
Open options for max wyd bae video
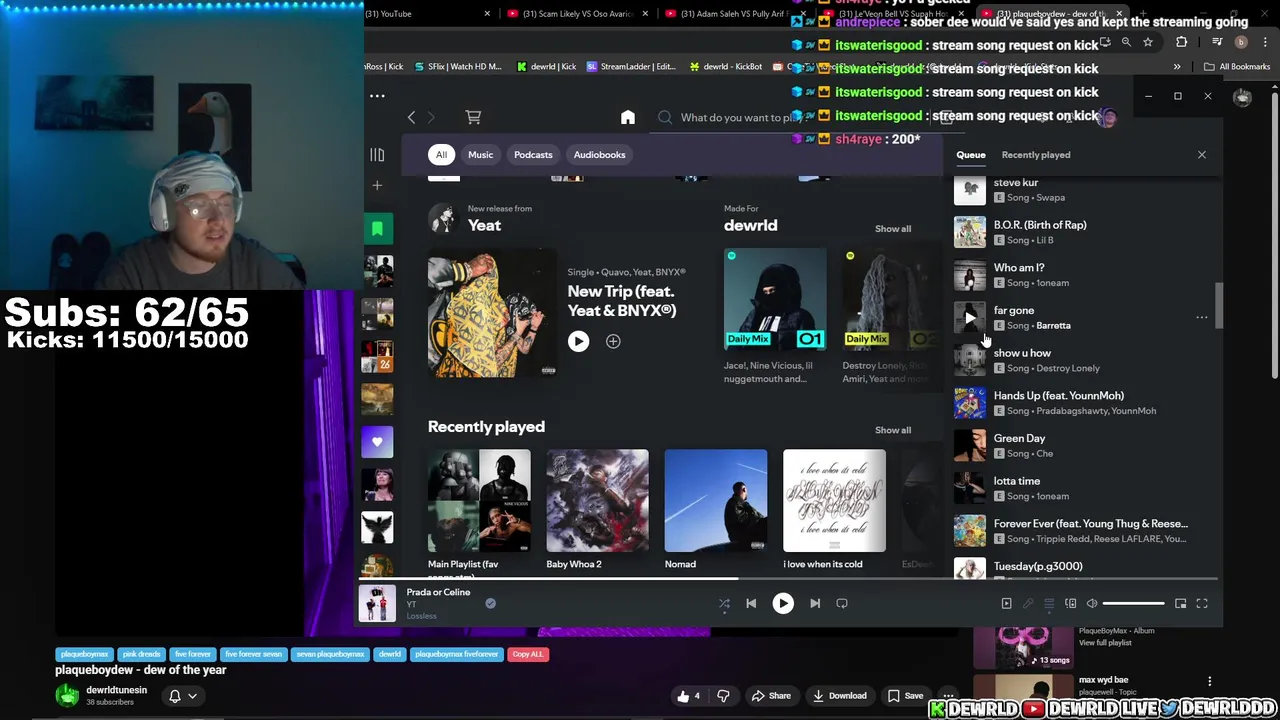[1209, 682]
